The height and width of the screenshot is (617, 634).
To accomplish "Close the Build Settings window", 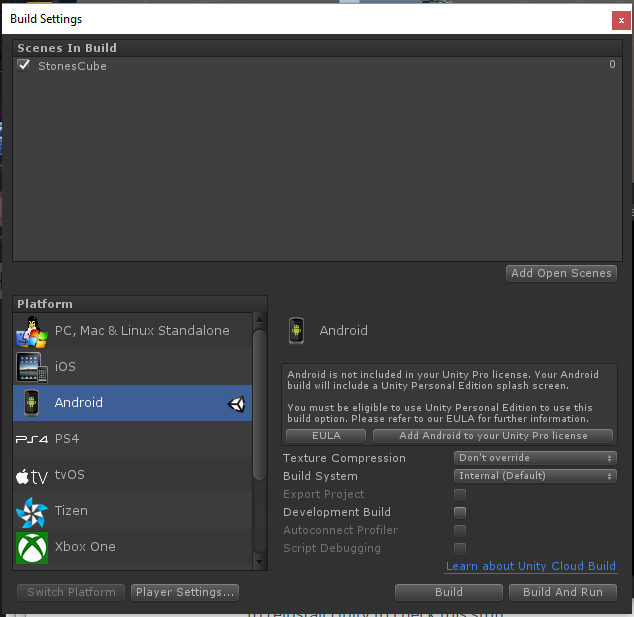I will tap(621, 20).
